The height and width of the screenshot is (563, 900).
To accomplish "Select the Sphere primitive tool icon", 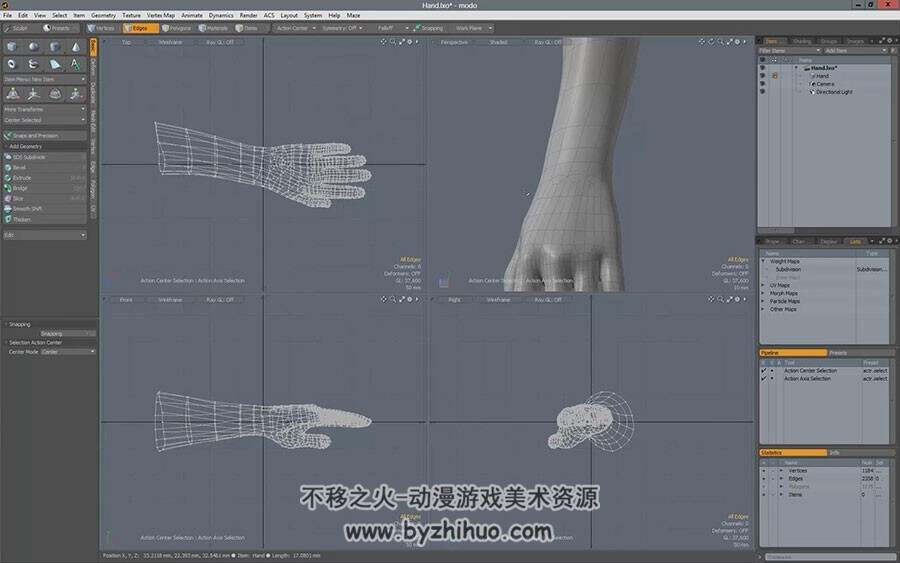I will pyautogui.click(x=33, y=46).
